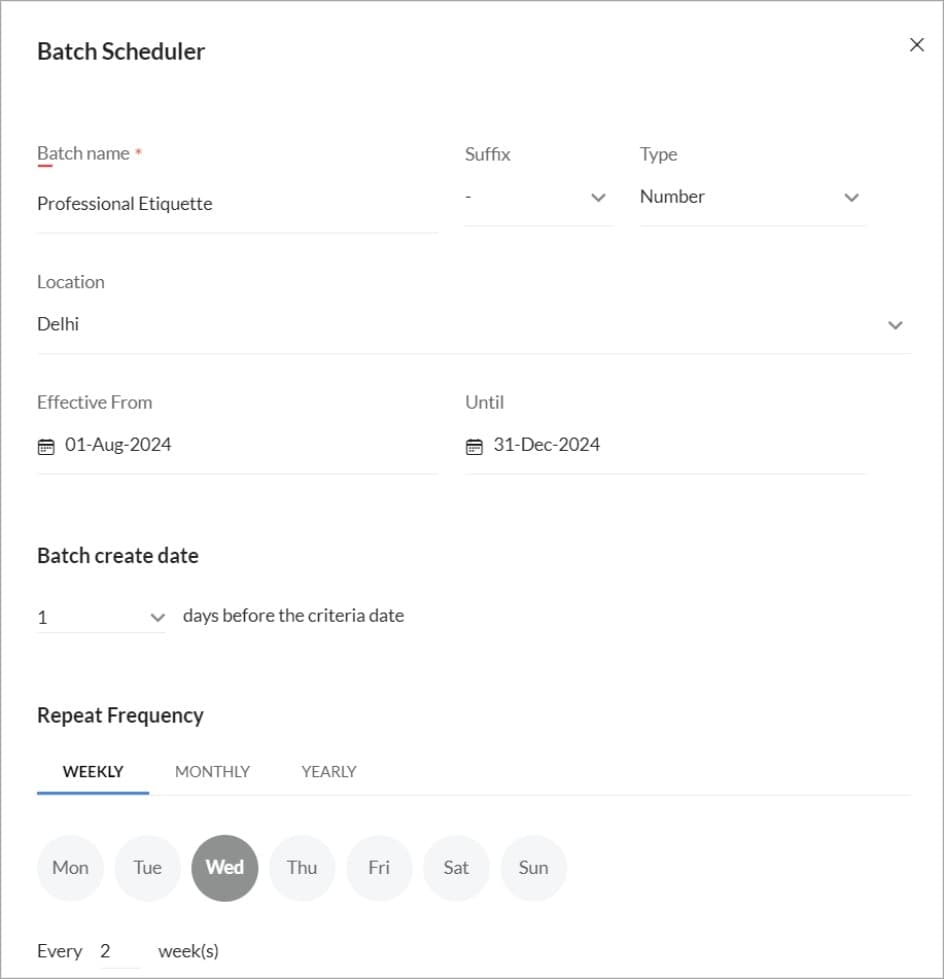The width and height of the screenshot is (944, 979).
Task: Expand the Suffix dropdown
Action: 539,198
